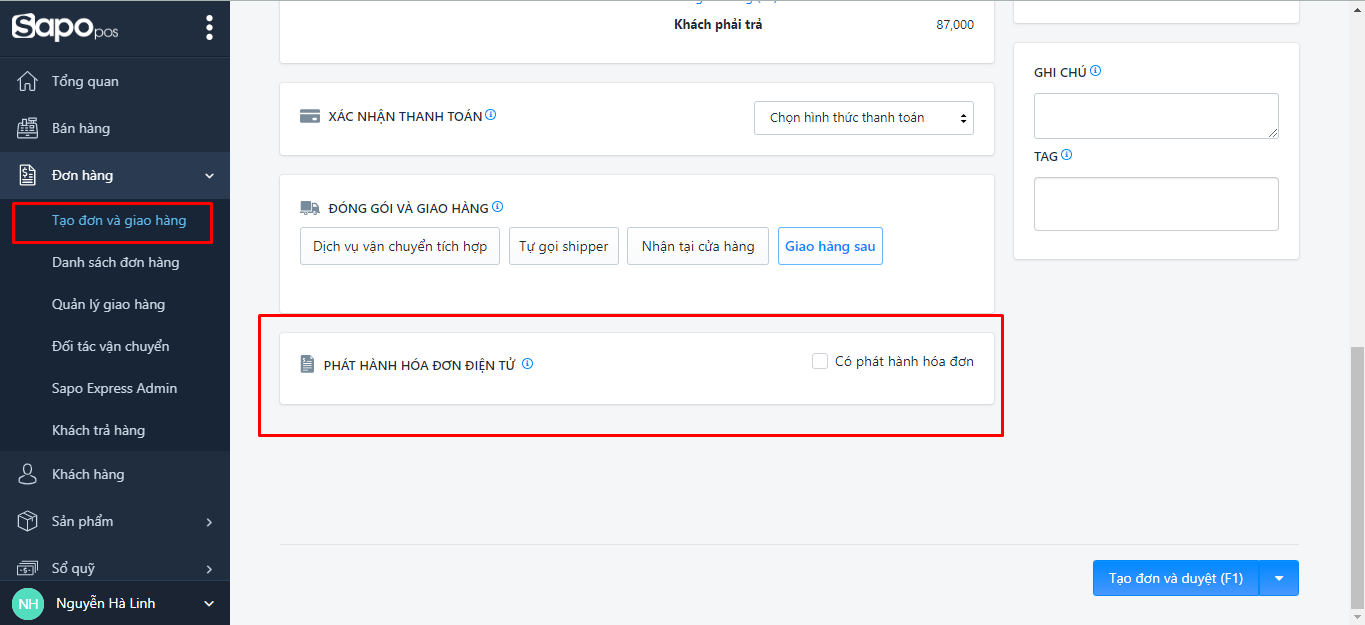This screenshot has width=1365, height=625.
Task: Select Tạo đơn và giao hàng
Action: point(119,220)
